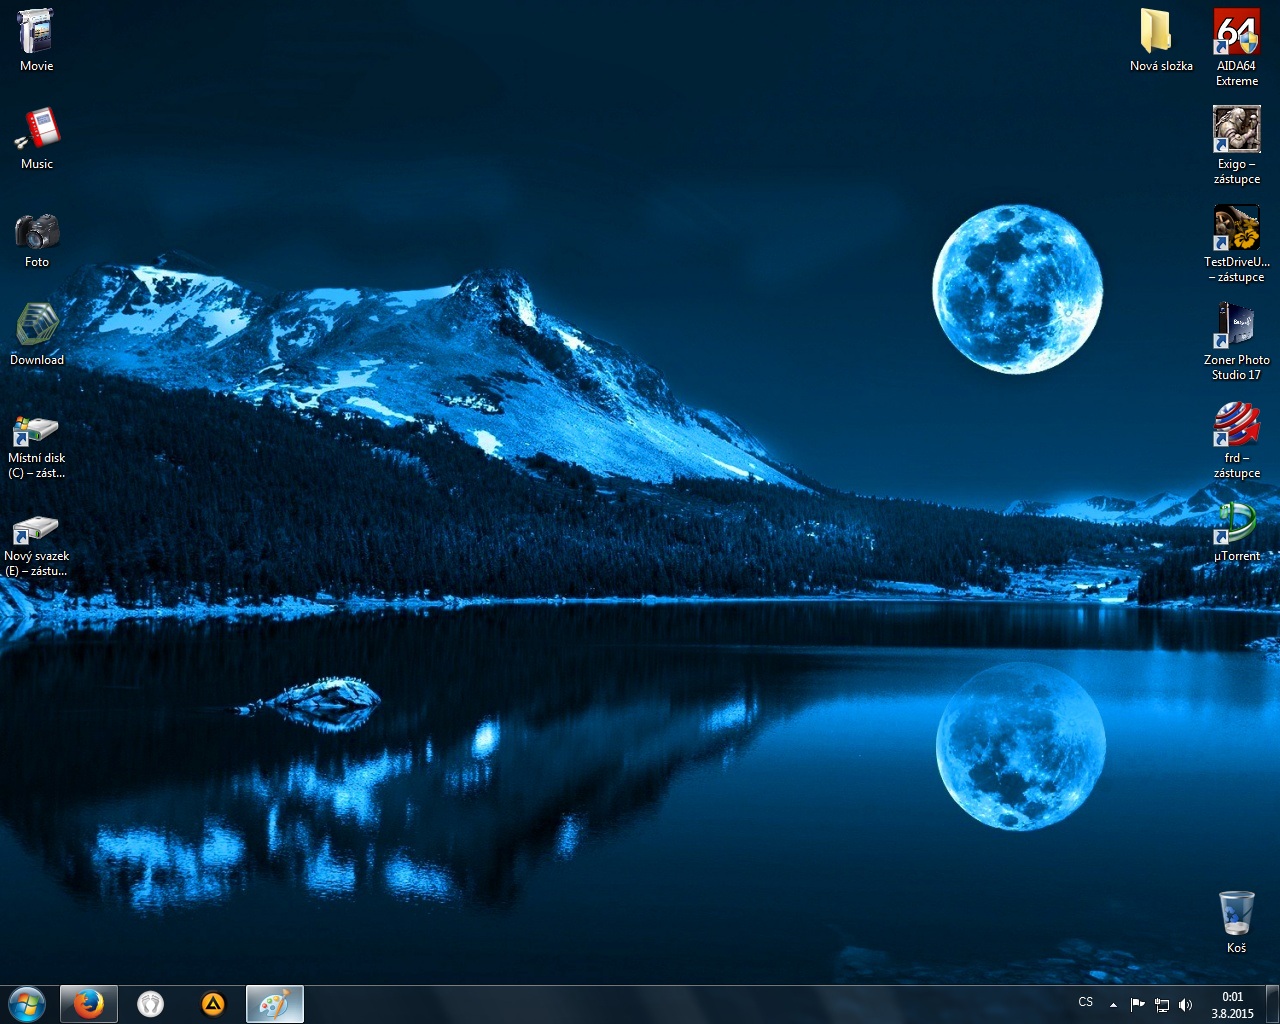This screenshot has height=1024, width=1280.
Task: Select the TestDriveU shortcut icon
Action: [1237, 243]
